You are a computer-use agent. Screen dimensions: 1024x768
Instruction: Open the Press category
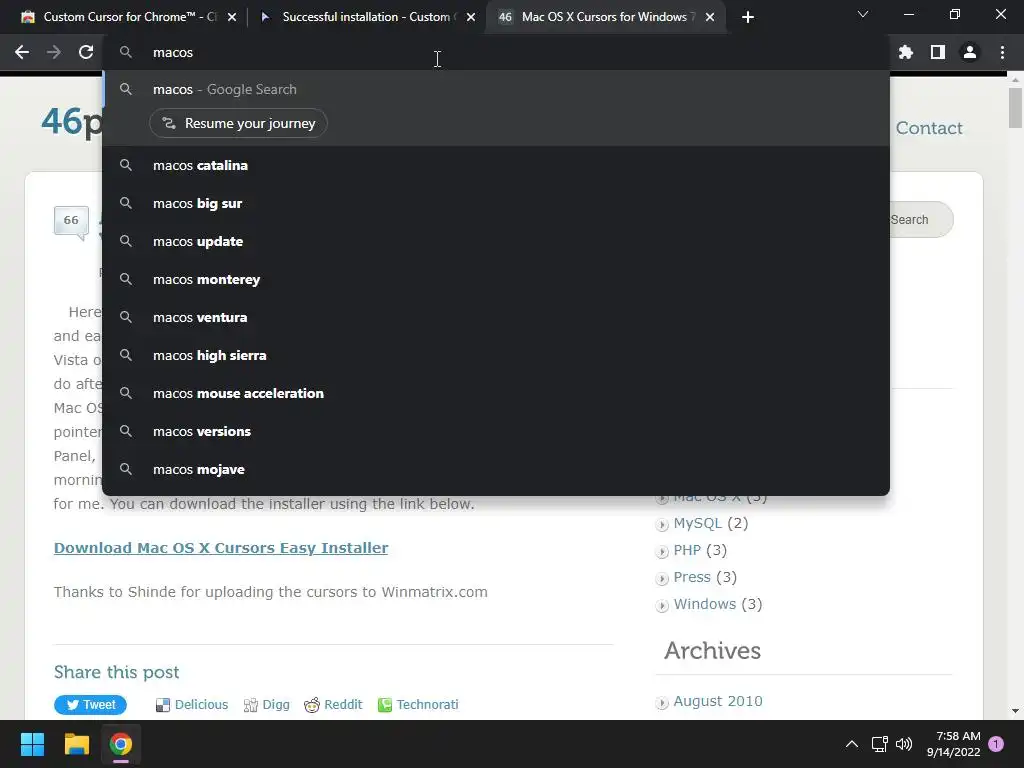[692, 577]
